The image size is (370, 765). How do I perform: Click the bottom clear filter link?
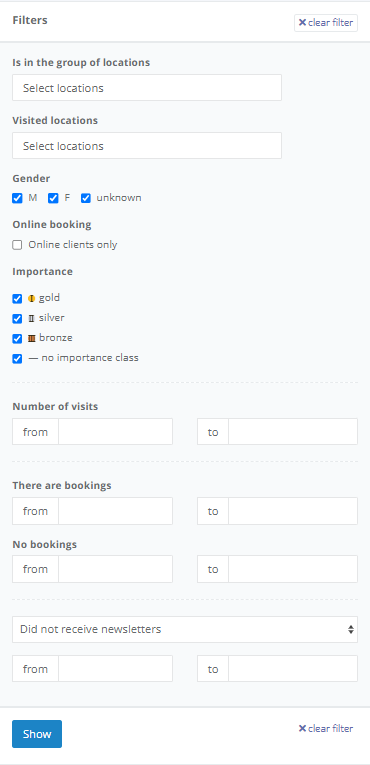click(326, 728)
